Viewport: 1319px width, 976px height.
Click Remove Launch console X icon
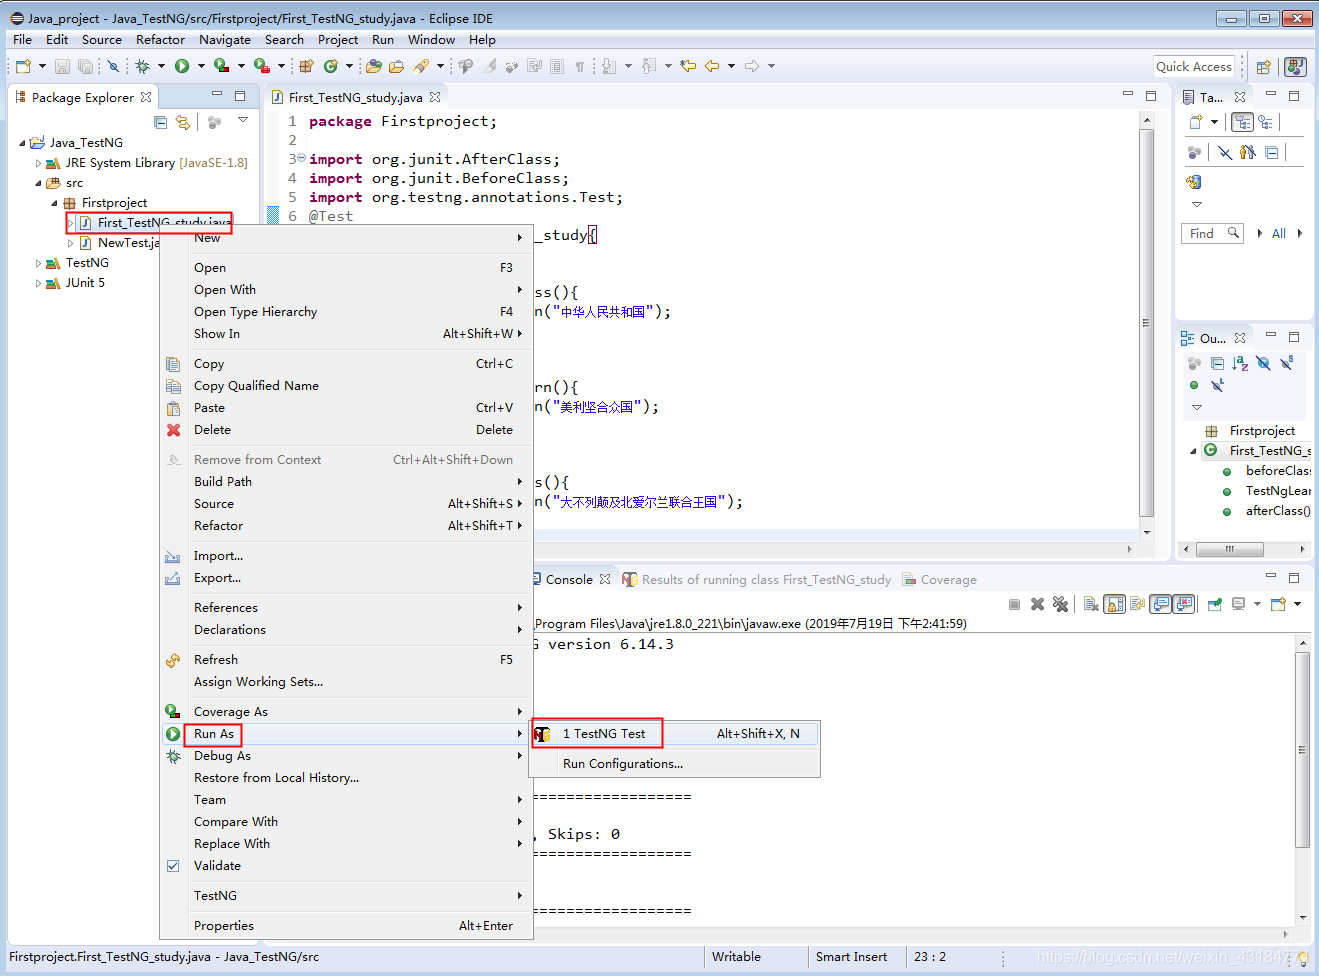click(x=1037, y=604)
